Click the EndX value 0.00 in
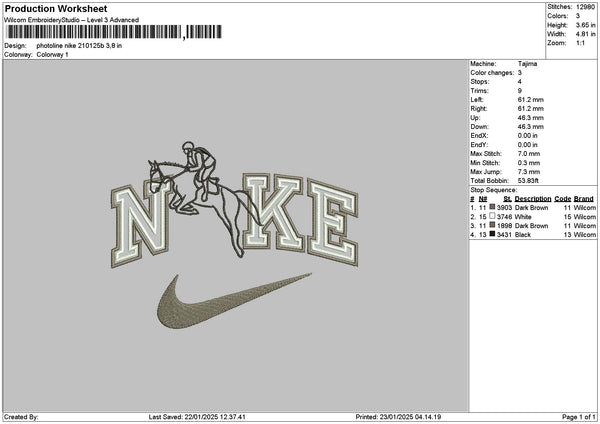Screen dimensions: 600x424 tap(528, 136)
